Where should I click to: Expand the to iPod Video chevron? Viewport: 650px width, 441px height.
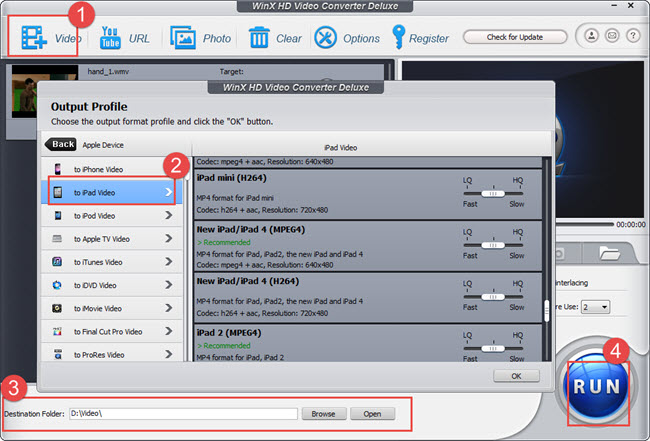pyautogui.click(x=168, y=216)
